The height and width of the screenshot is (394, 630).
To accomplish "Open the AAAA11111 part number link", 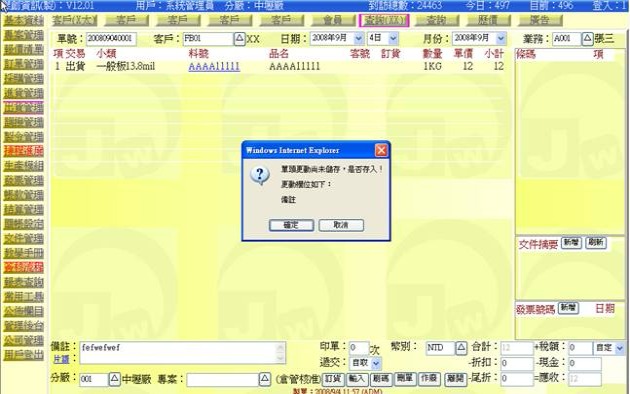I will pos(214,66).
